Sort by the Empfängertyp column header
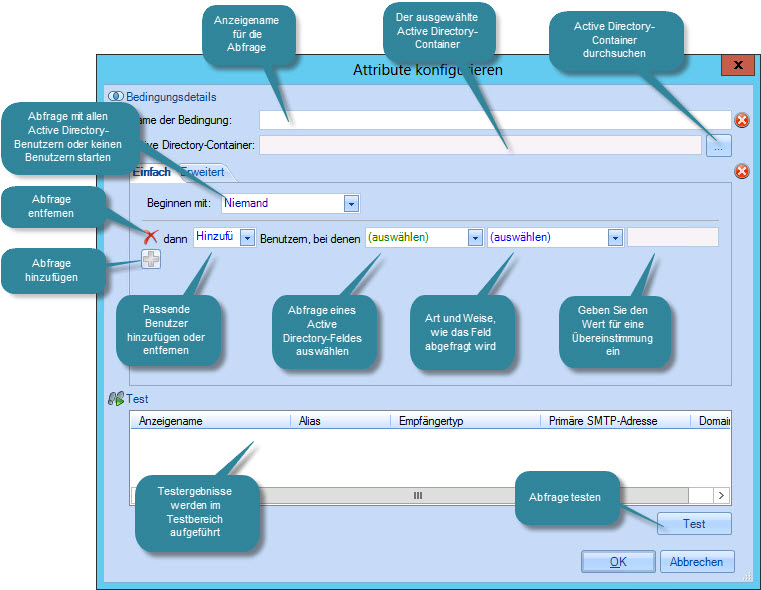Image resolution: width=761 pixels, height=590 pixels. click(x=465, y=421)
